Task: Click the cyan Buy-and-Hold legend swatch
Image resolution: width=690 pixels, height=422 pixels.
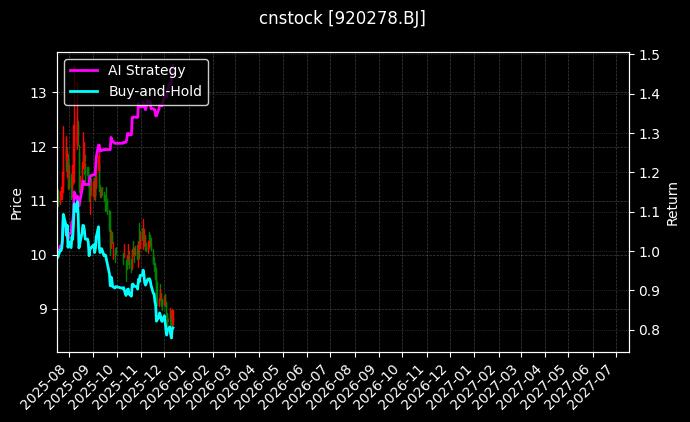Action: click(84, 90)
